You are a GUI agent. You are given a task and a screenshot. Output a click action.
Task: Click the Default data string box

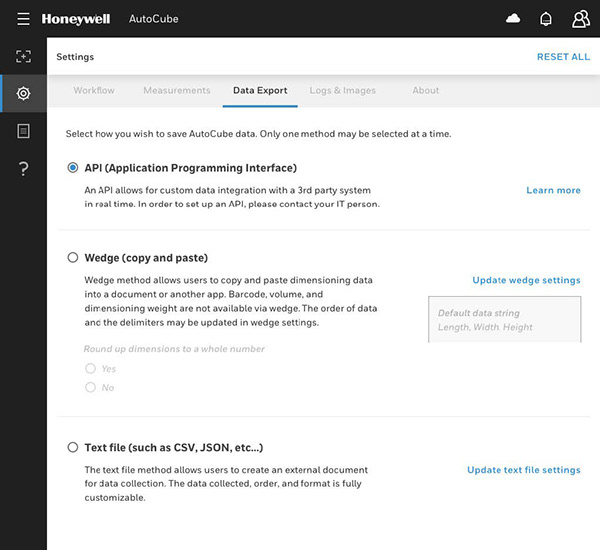(505, 319)
